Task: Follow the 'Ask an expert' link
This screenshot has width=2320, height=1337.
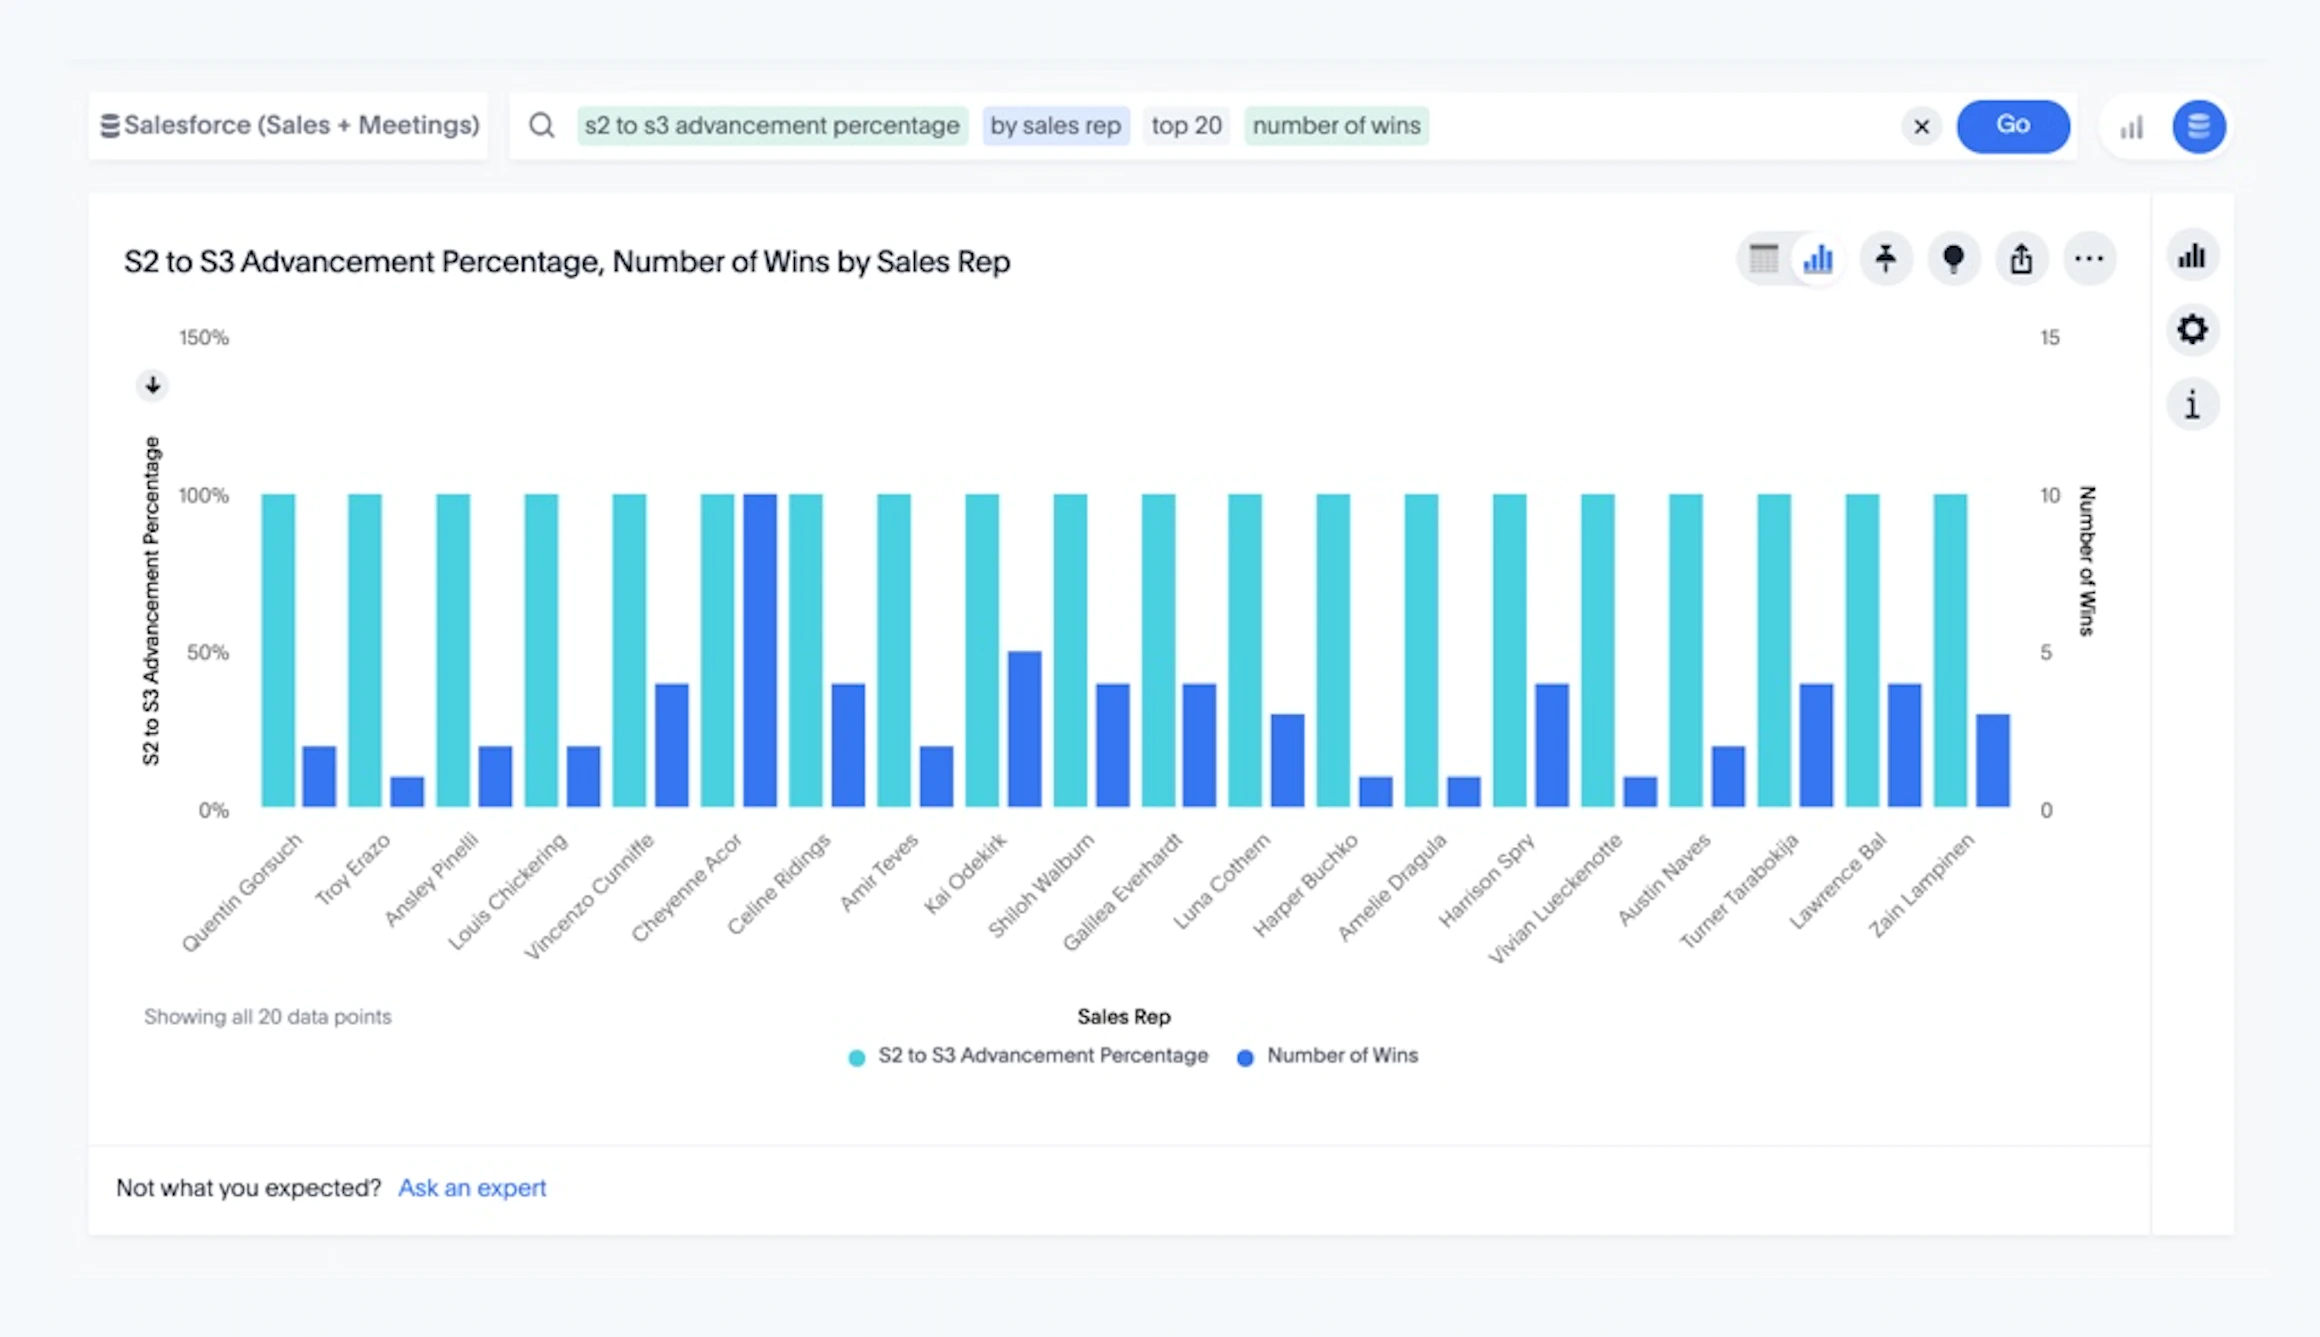Action: click(x=472, y=1188)
